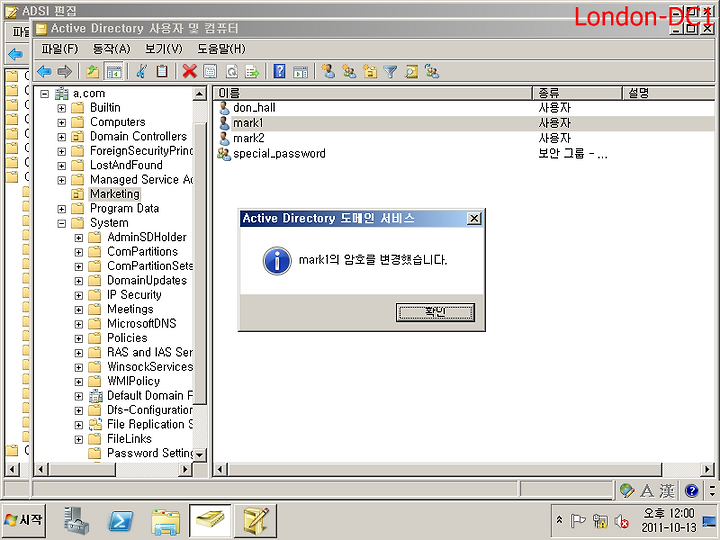Image resolution: width=720 pixels, height=540 pixels.
Task: Open the 도움말(H) menu
Action: pyautogui.click(x=221, y=49)
